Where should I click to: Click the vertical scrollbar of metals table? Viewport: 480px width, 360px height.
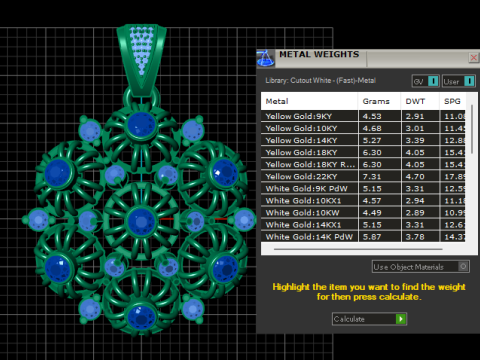[472, 129]
